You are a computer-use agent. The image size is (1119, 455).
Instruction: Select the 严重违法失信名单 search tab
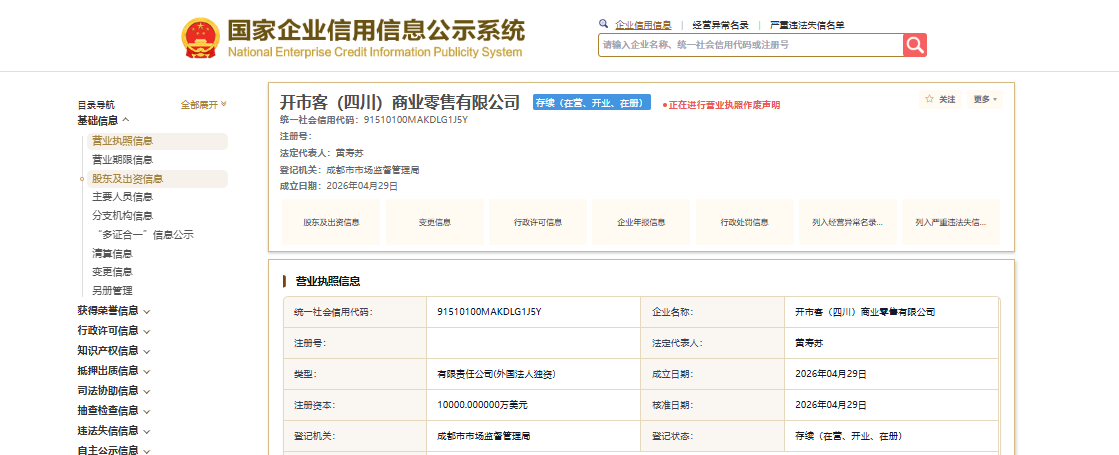(x=807, y=25)
